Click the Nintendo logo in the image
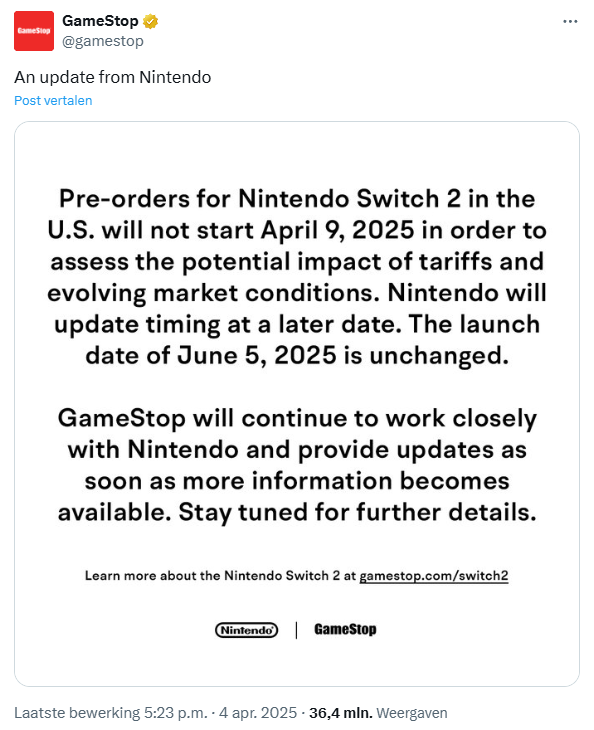 pyautogui.click(x=246, y=630)
